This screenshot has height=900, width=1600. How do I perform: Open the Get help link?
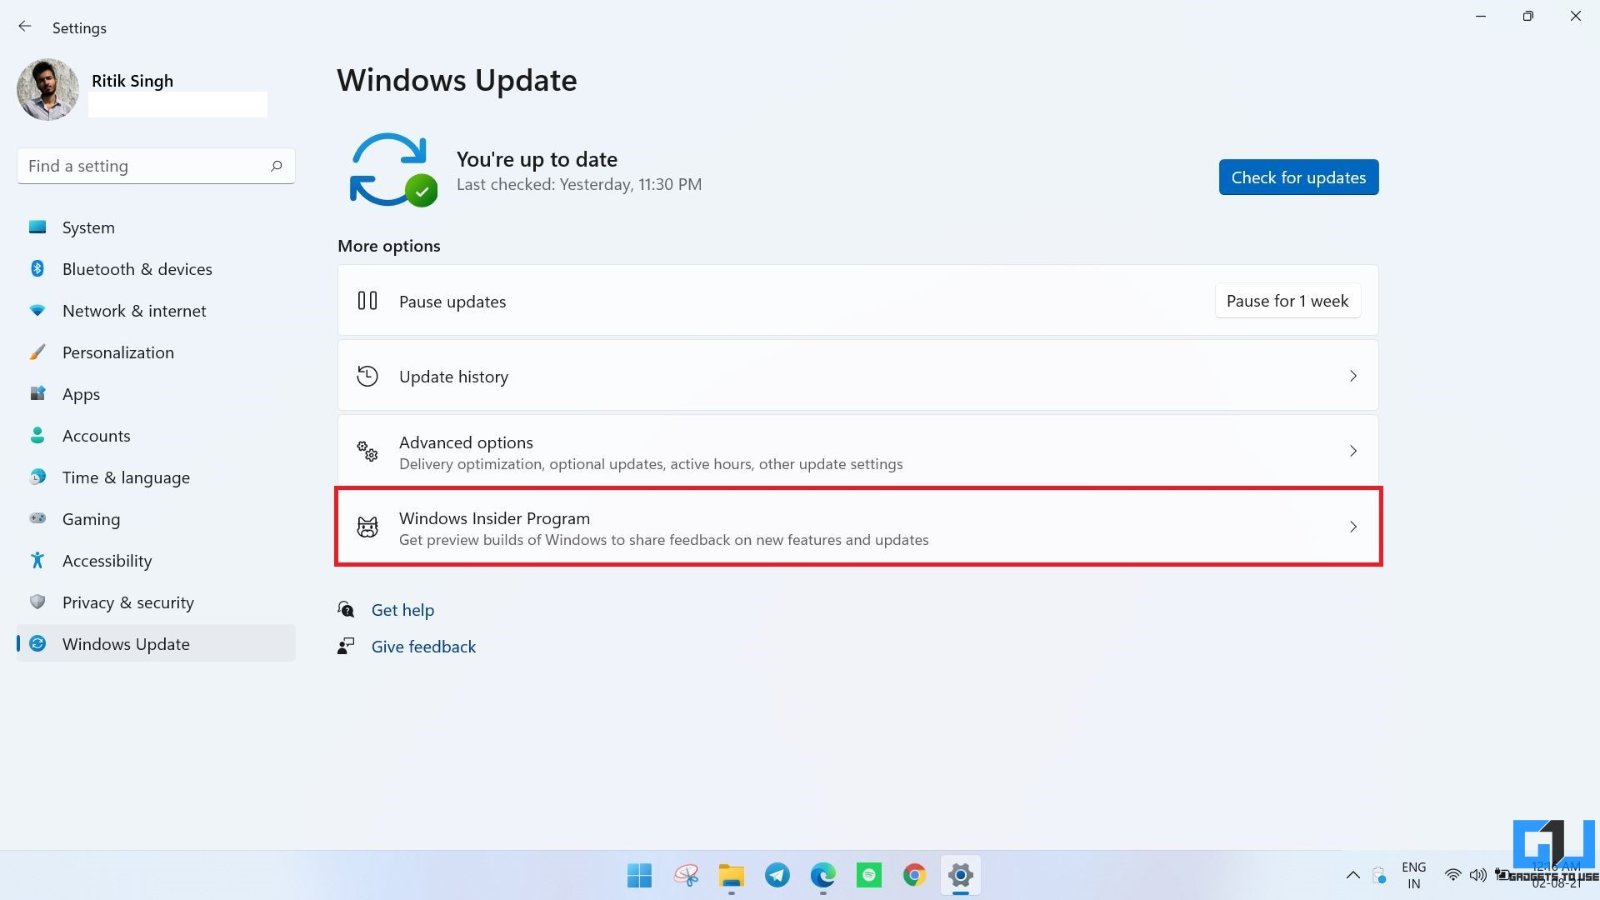(x=403, y=610)
